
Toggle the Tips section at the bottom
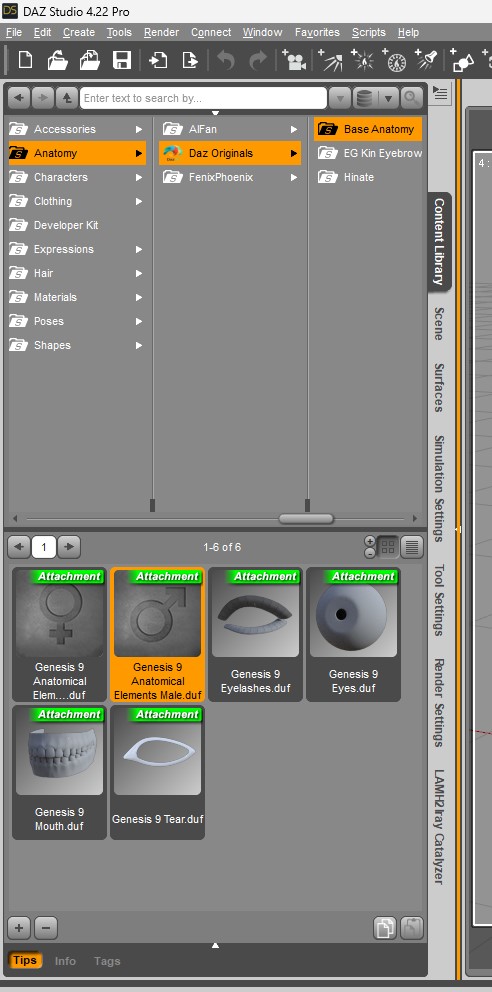(25, 960)
